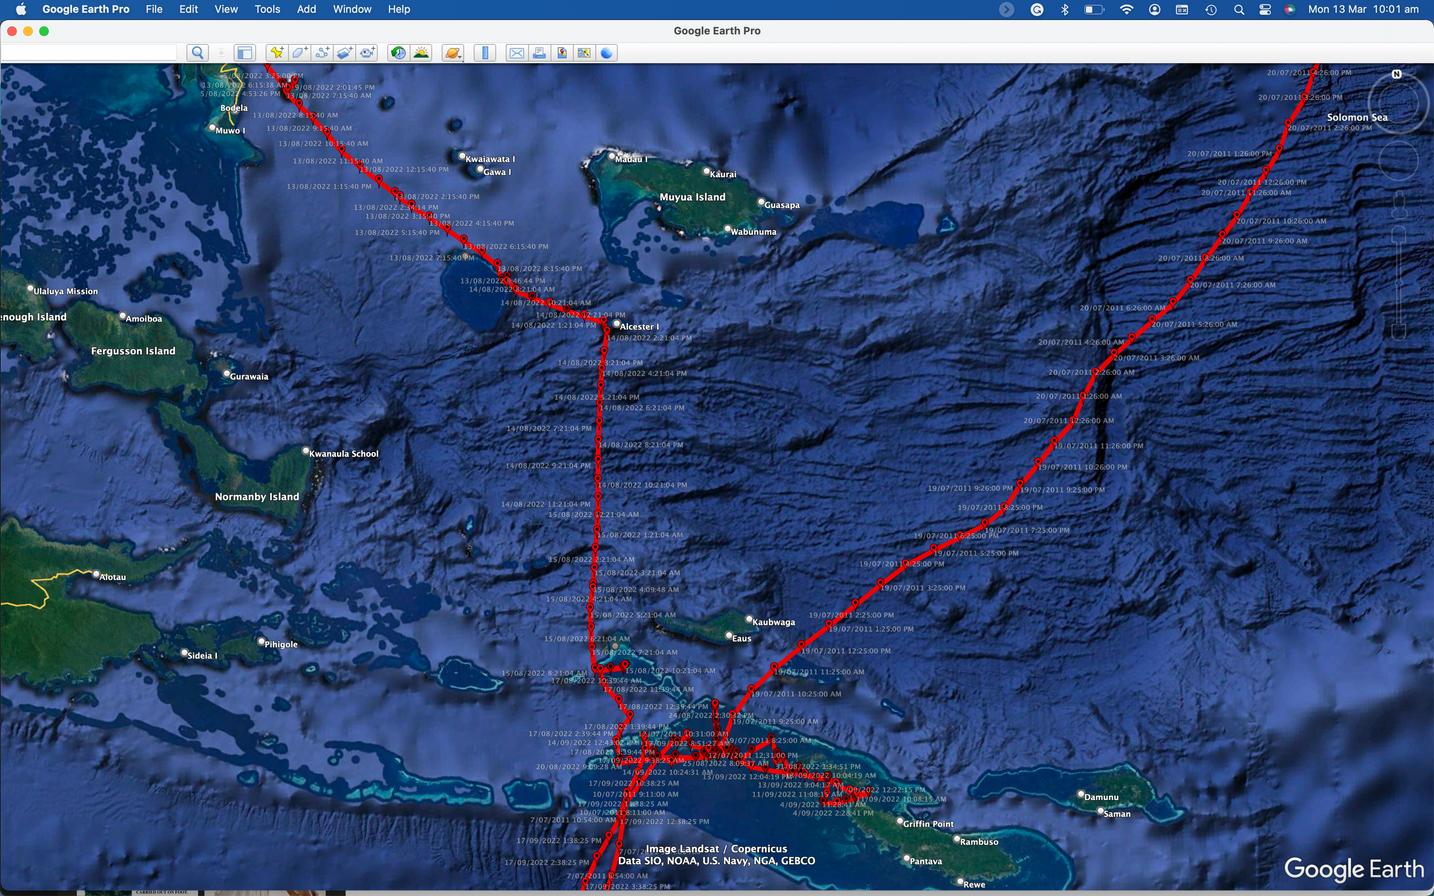Click the Search magnifier button in toolbar
Viewport: 1434px width, 896px height.
[198, 53]
